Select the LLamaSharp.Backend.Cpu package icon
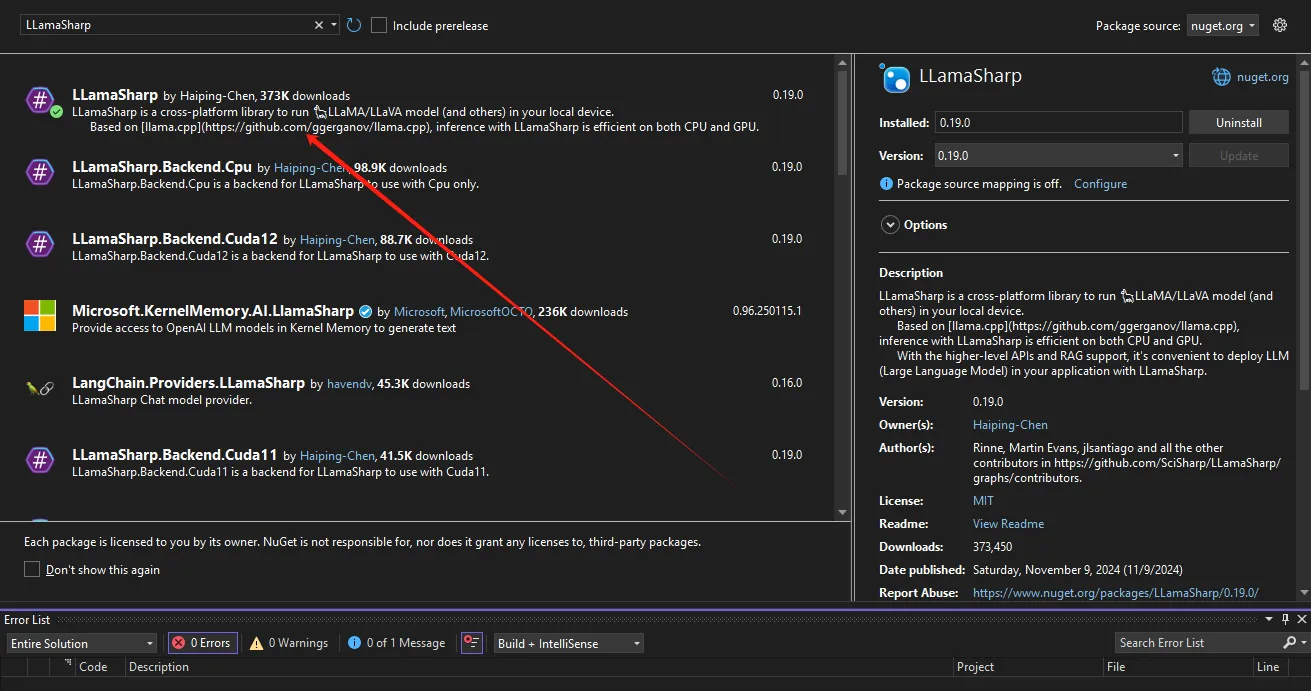 point(40,172)
